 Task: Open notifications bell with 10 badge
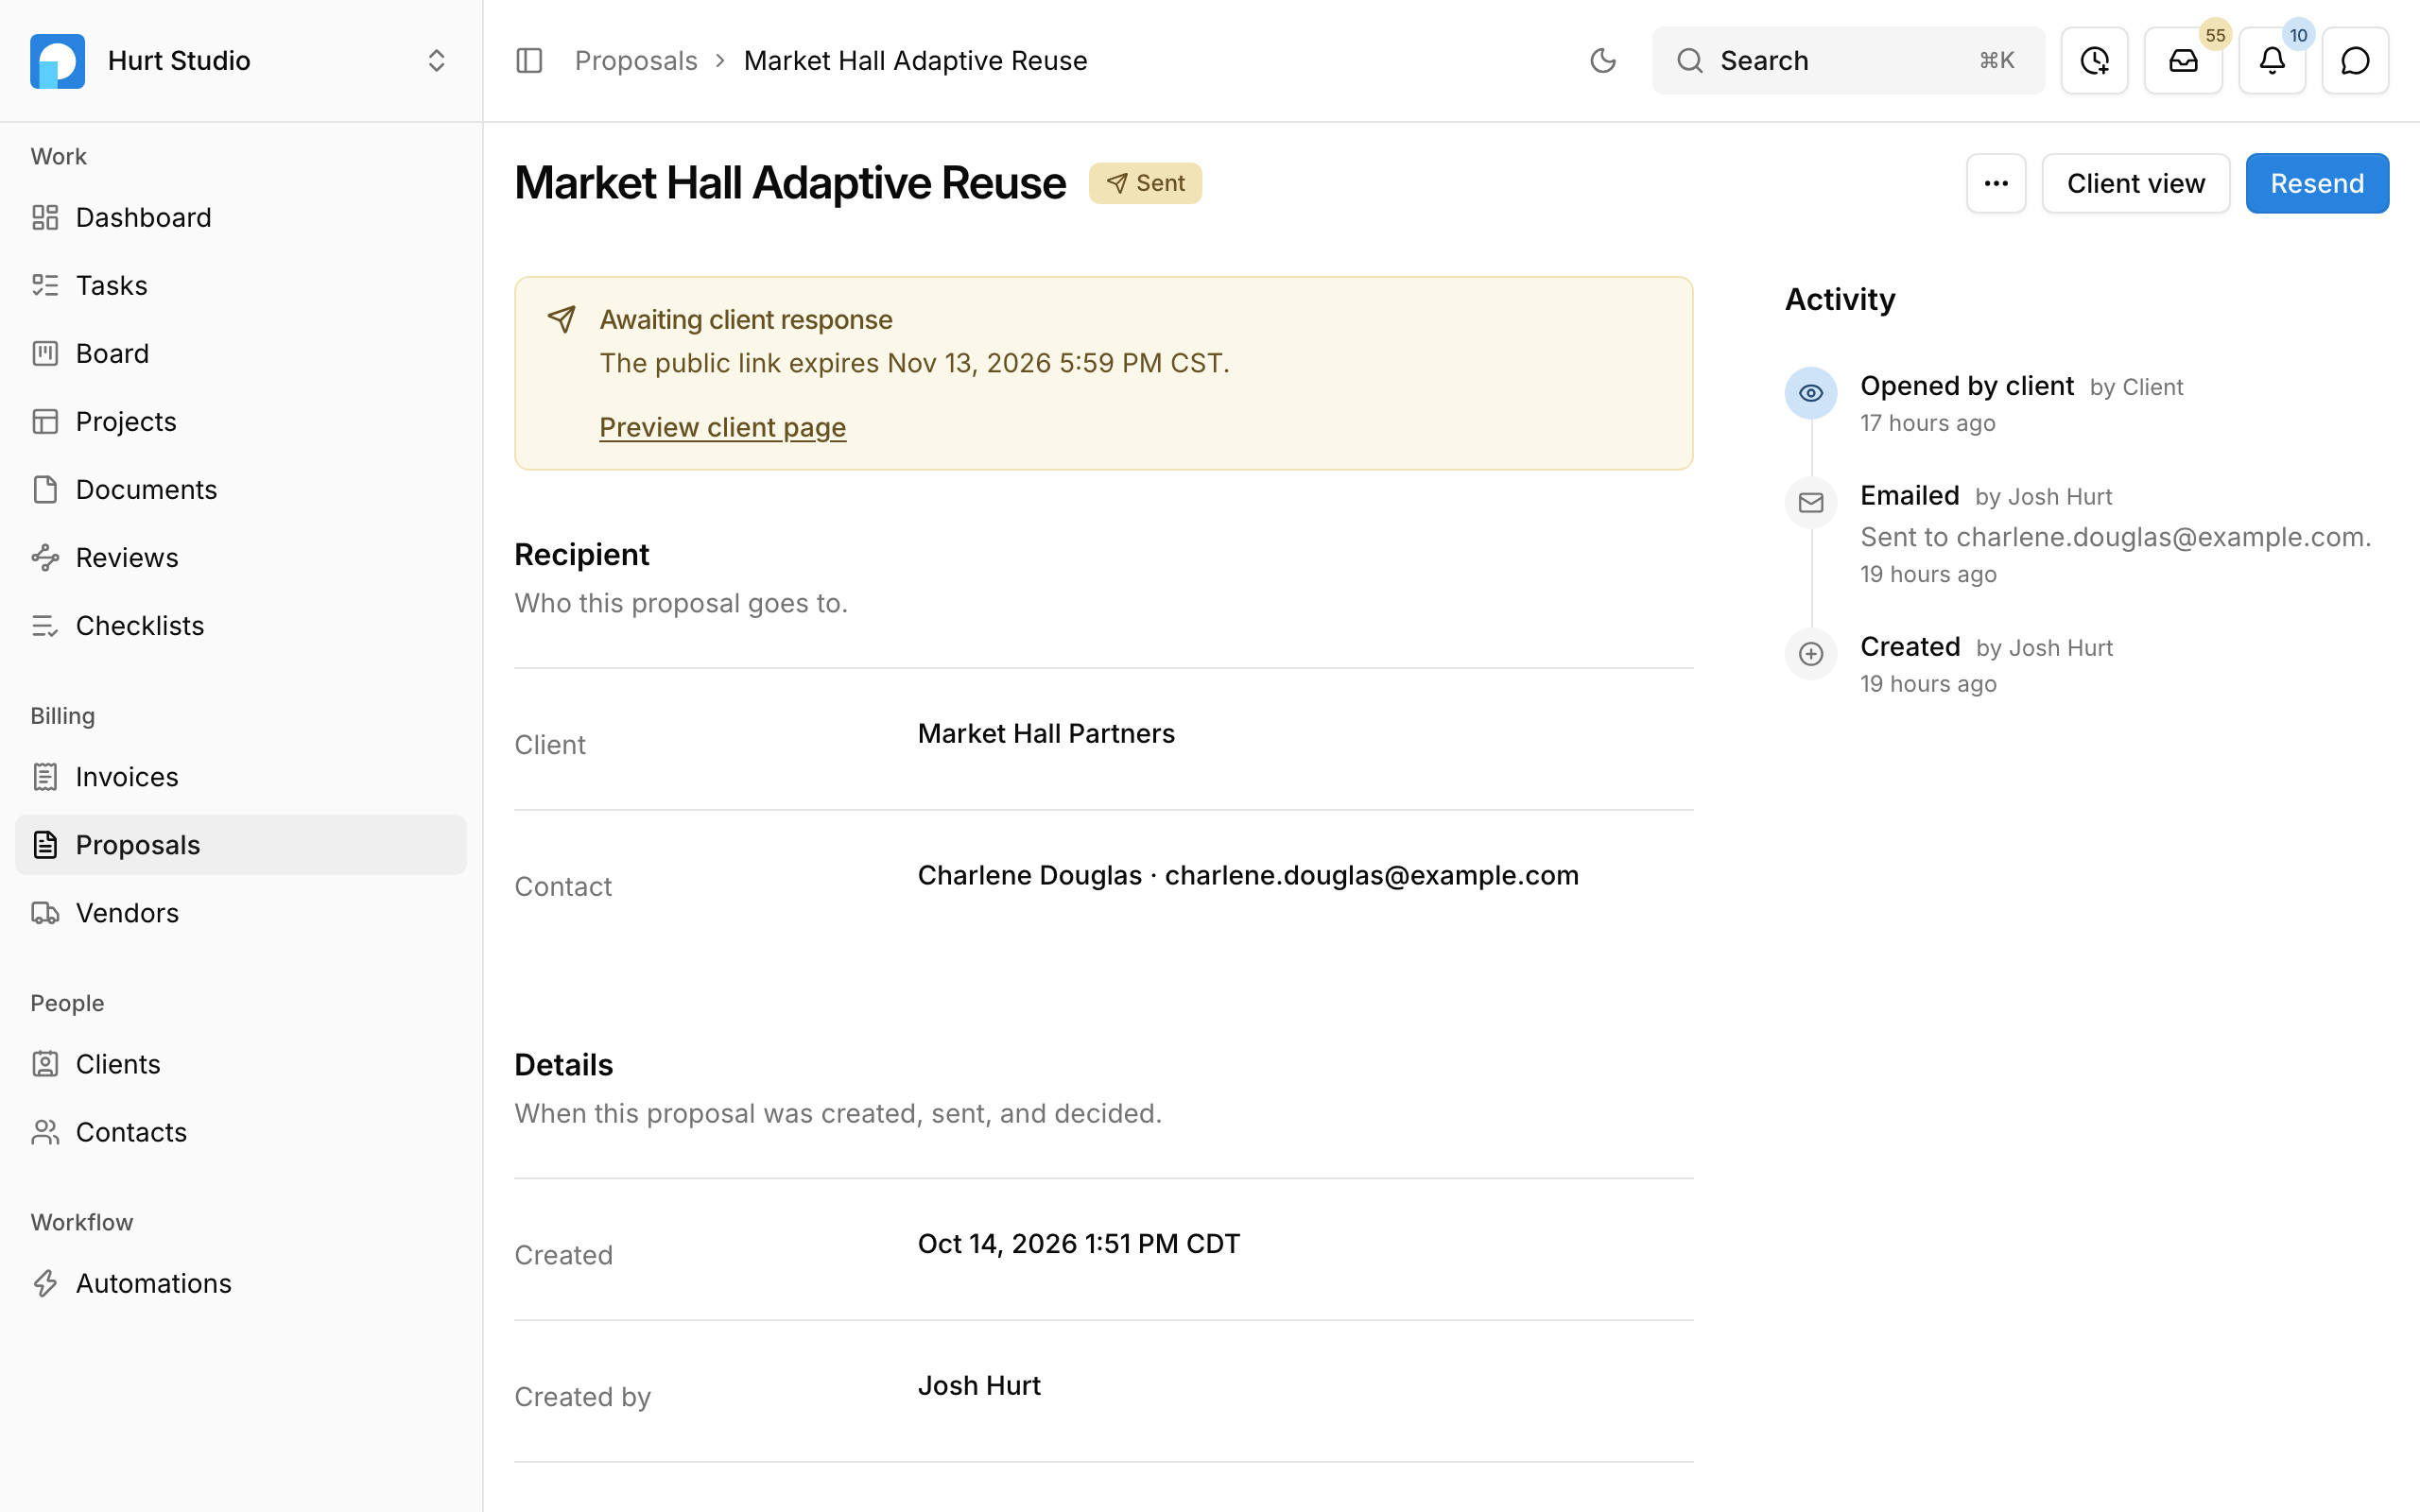tap(2272, 61)
